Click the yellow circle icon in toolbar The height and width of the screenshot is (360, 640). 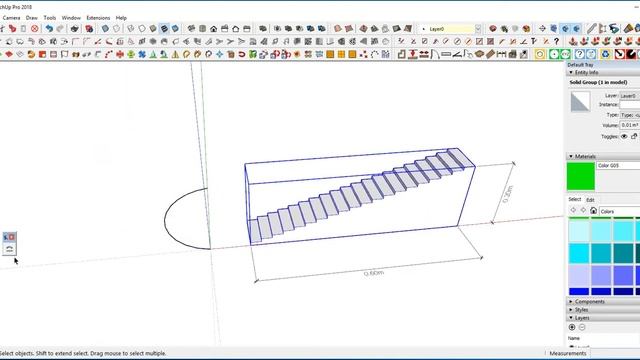point(540,54)
